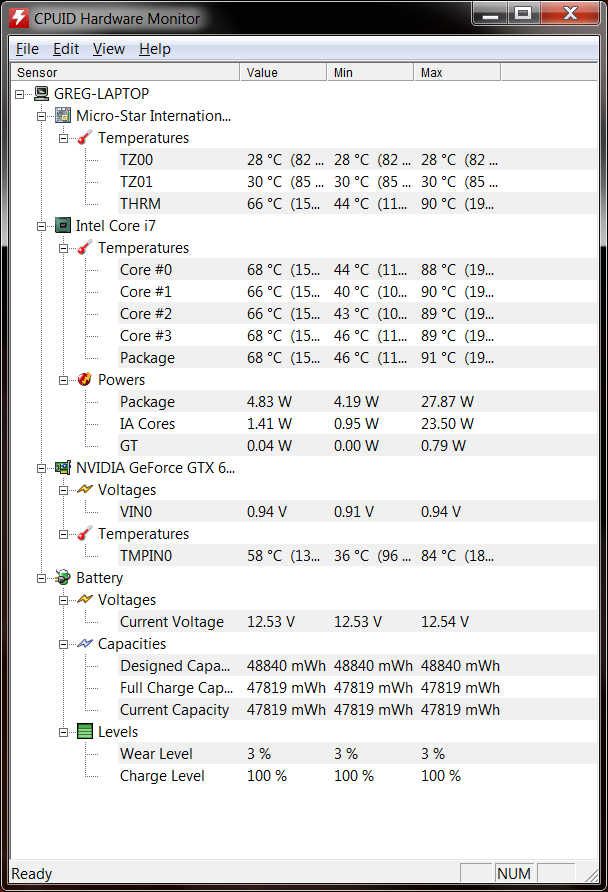Viewport: 608px width, 892px height.
Task: Select the THRM temperature row
Action: (358, 204)
